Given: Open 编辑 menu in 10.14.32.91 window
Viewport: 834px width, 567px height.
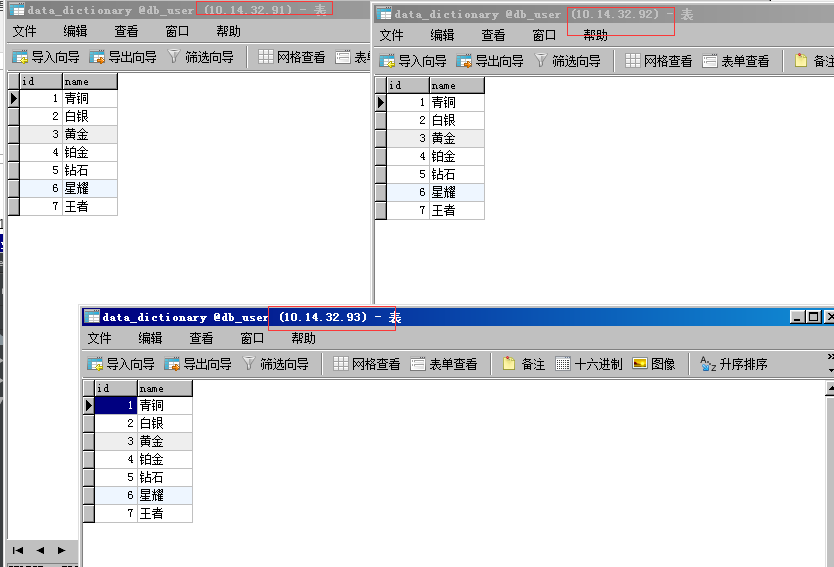Looking at the screenshot, I should [76, 31].
